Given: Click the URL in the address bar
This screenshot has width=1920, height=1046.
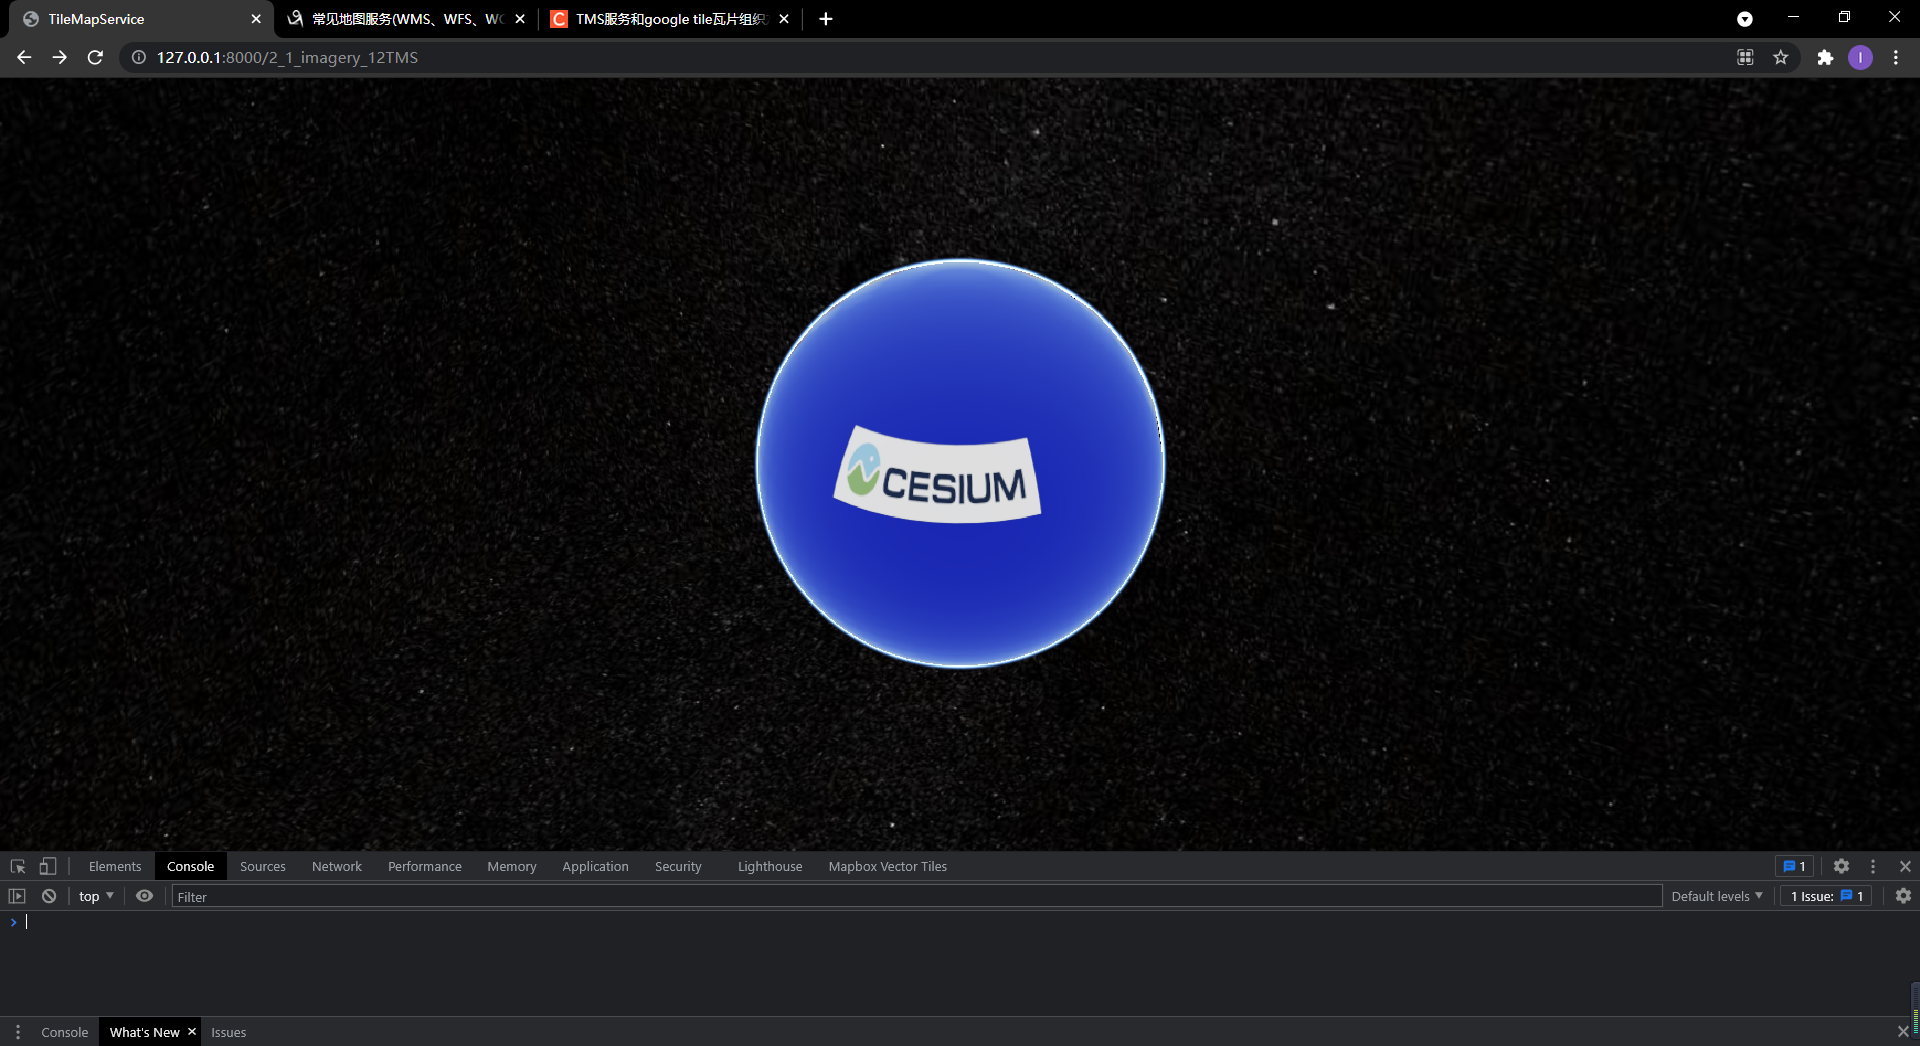Looking at the screenshot, I should coord(287,58).
